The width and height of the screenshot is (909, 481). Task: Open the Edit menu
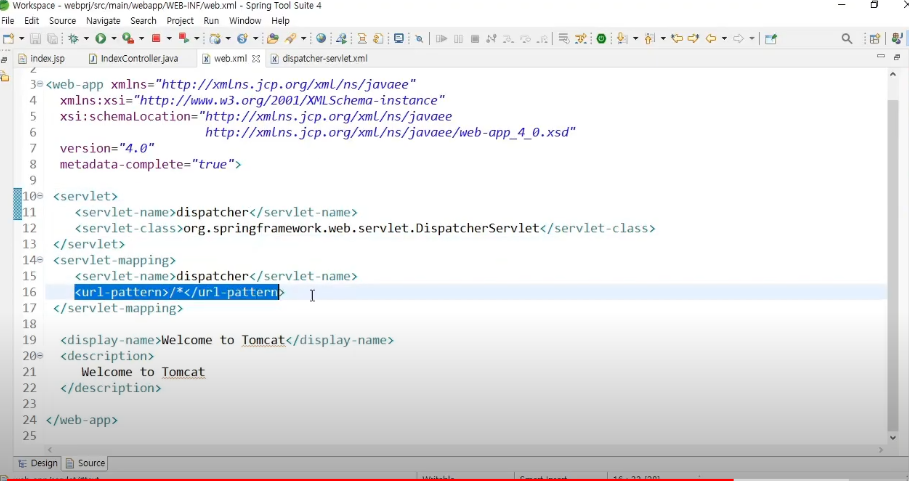[31, 20]
